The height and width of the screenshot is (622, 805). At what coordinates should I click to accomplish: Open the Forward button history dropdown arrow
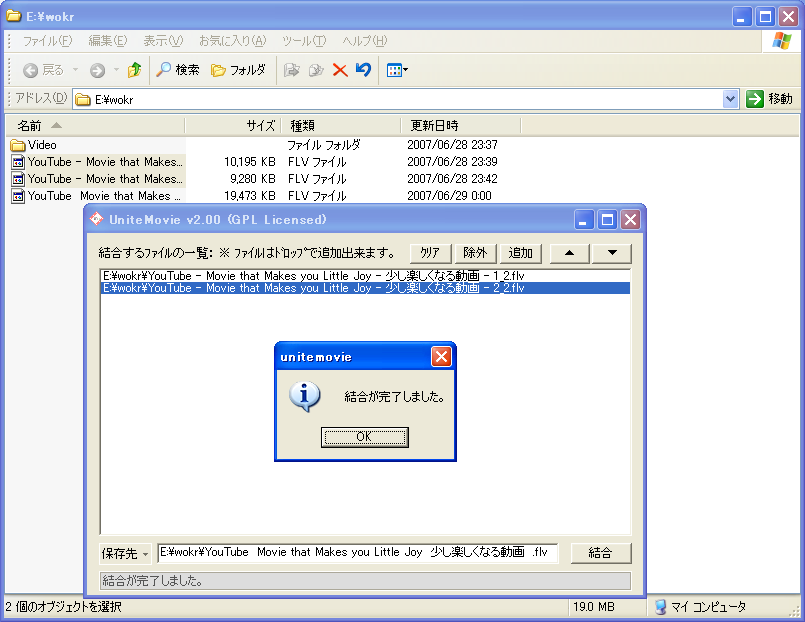117,69
